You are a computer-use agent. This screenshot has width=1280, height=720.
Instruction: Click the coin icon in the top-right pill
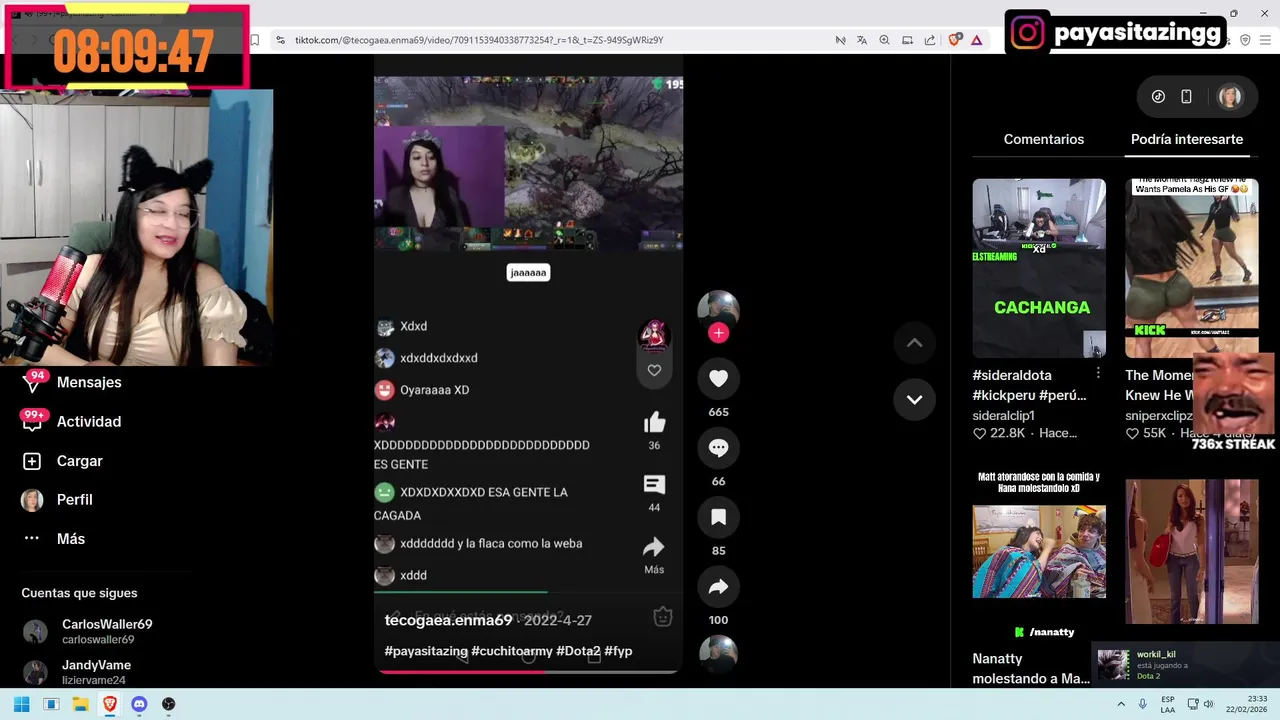click(1158, 97)
